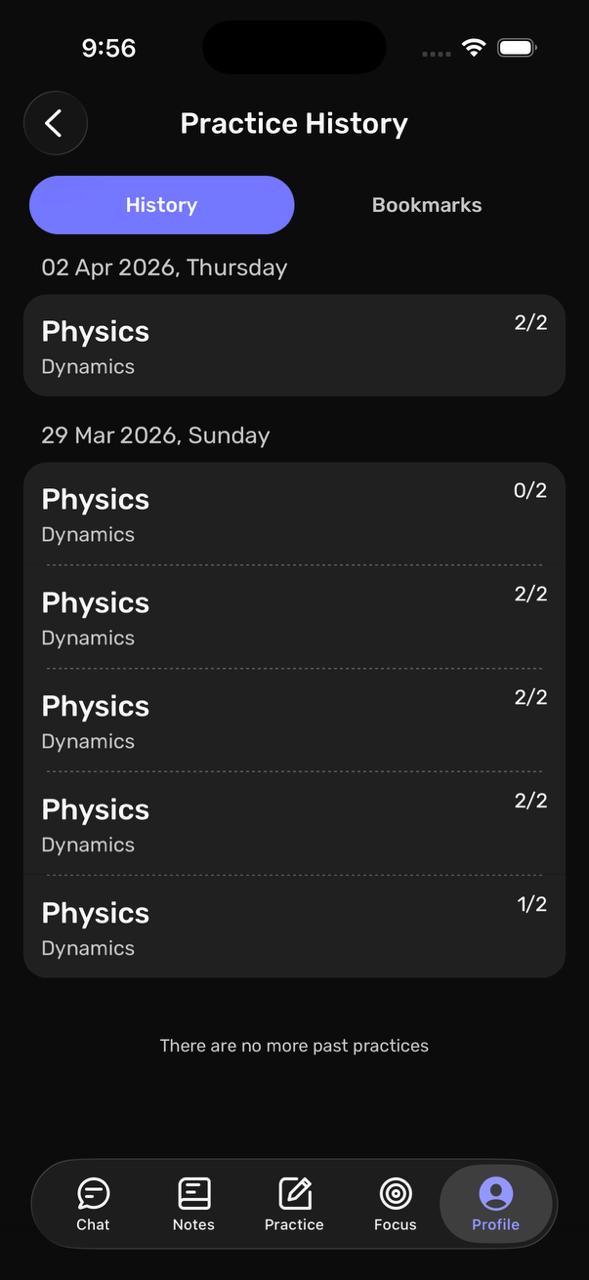Tap the date header 29 Mar 2026, Sunday

tap(155, 435)
